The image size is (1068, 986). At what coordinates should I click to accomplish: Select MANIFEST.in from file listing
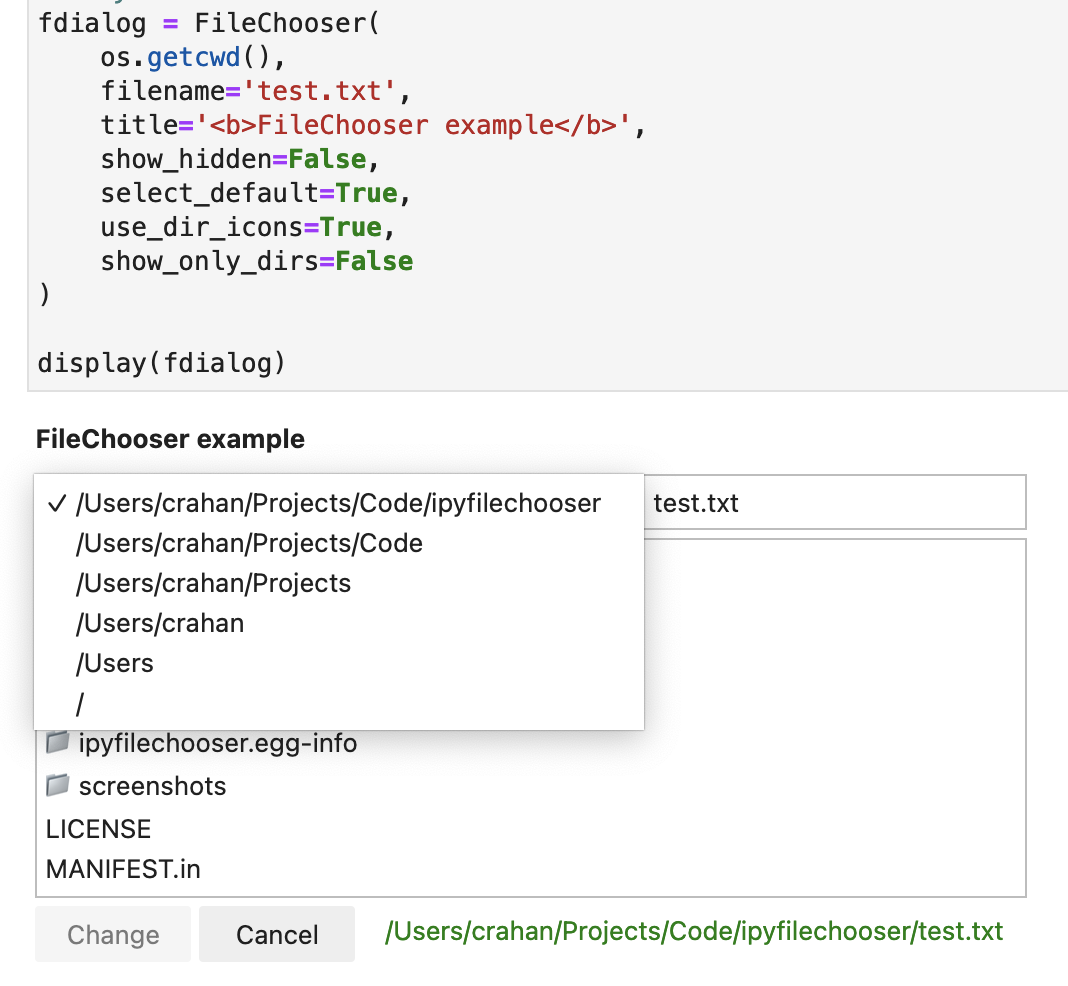(x=122, y=869)
